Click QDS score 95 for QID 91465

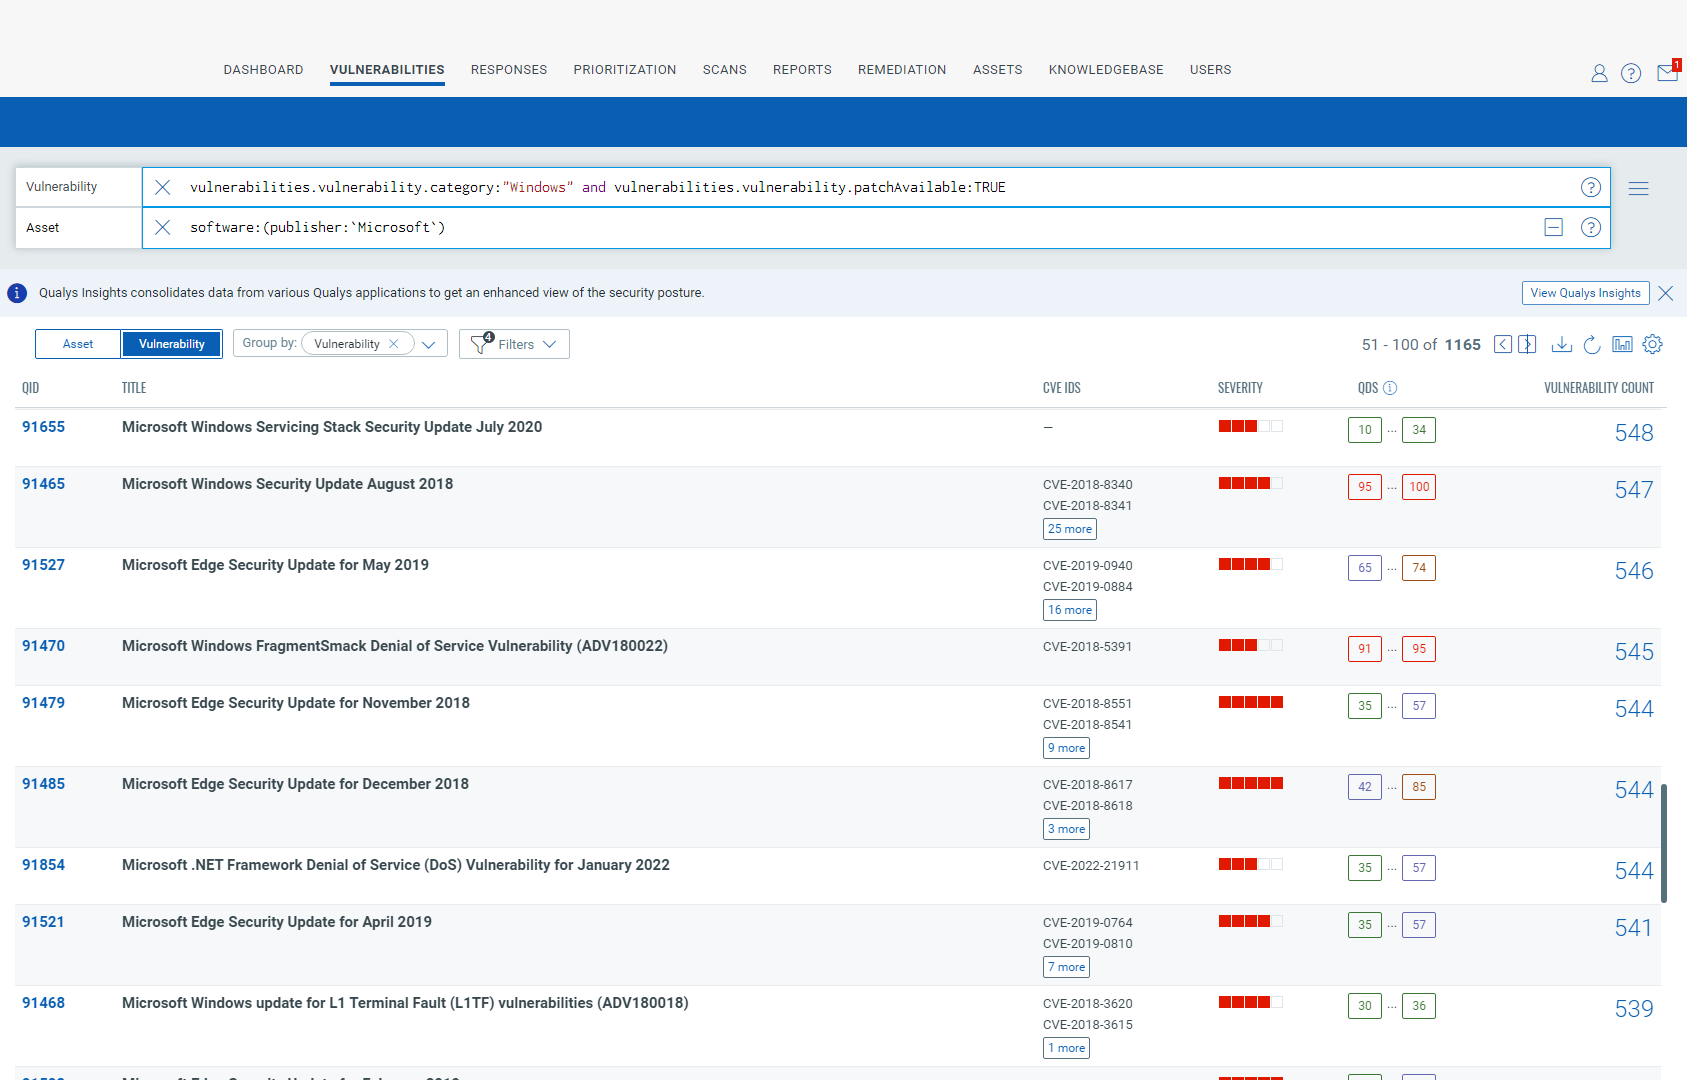(1365, 487)
